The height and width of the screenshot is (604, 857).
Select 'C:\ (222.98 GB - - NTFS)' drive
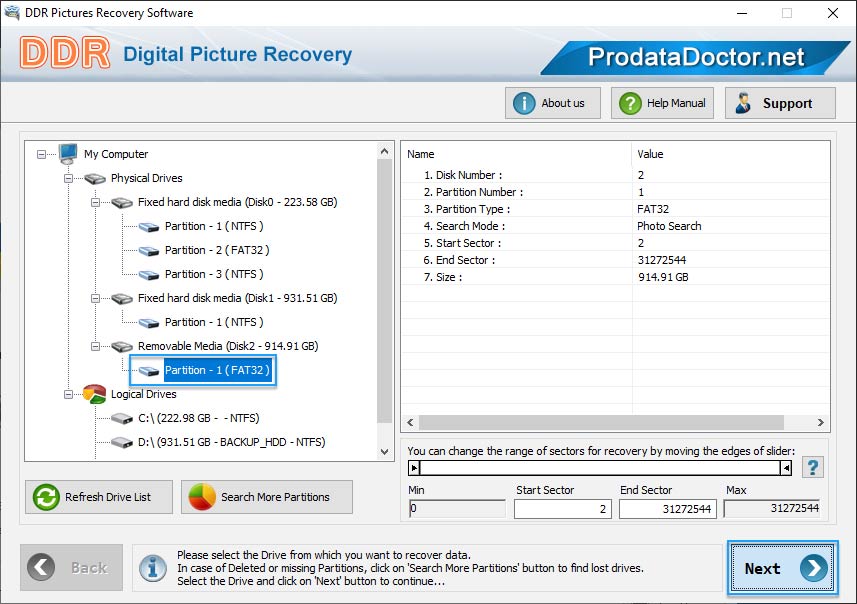[198, 418]
